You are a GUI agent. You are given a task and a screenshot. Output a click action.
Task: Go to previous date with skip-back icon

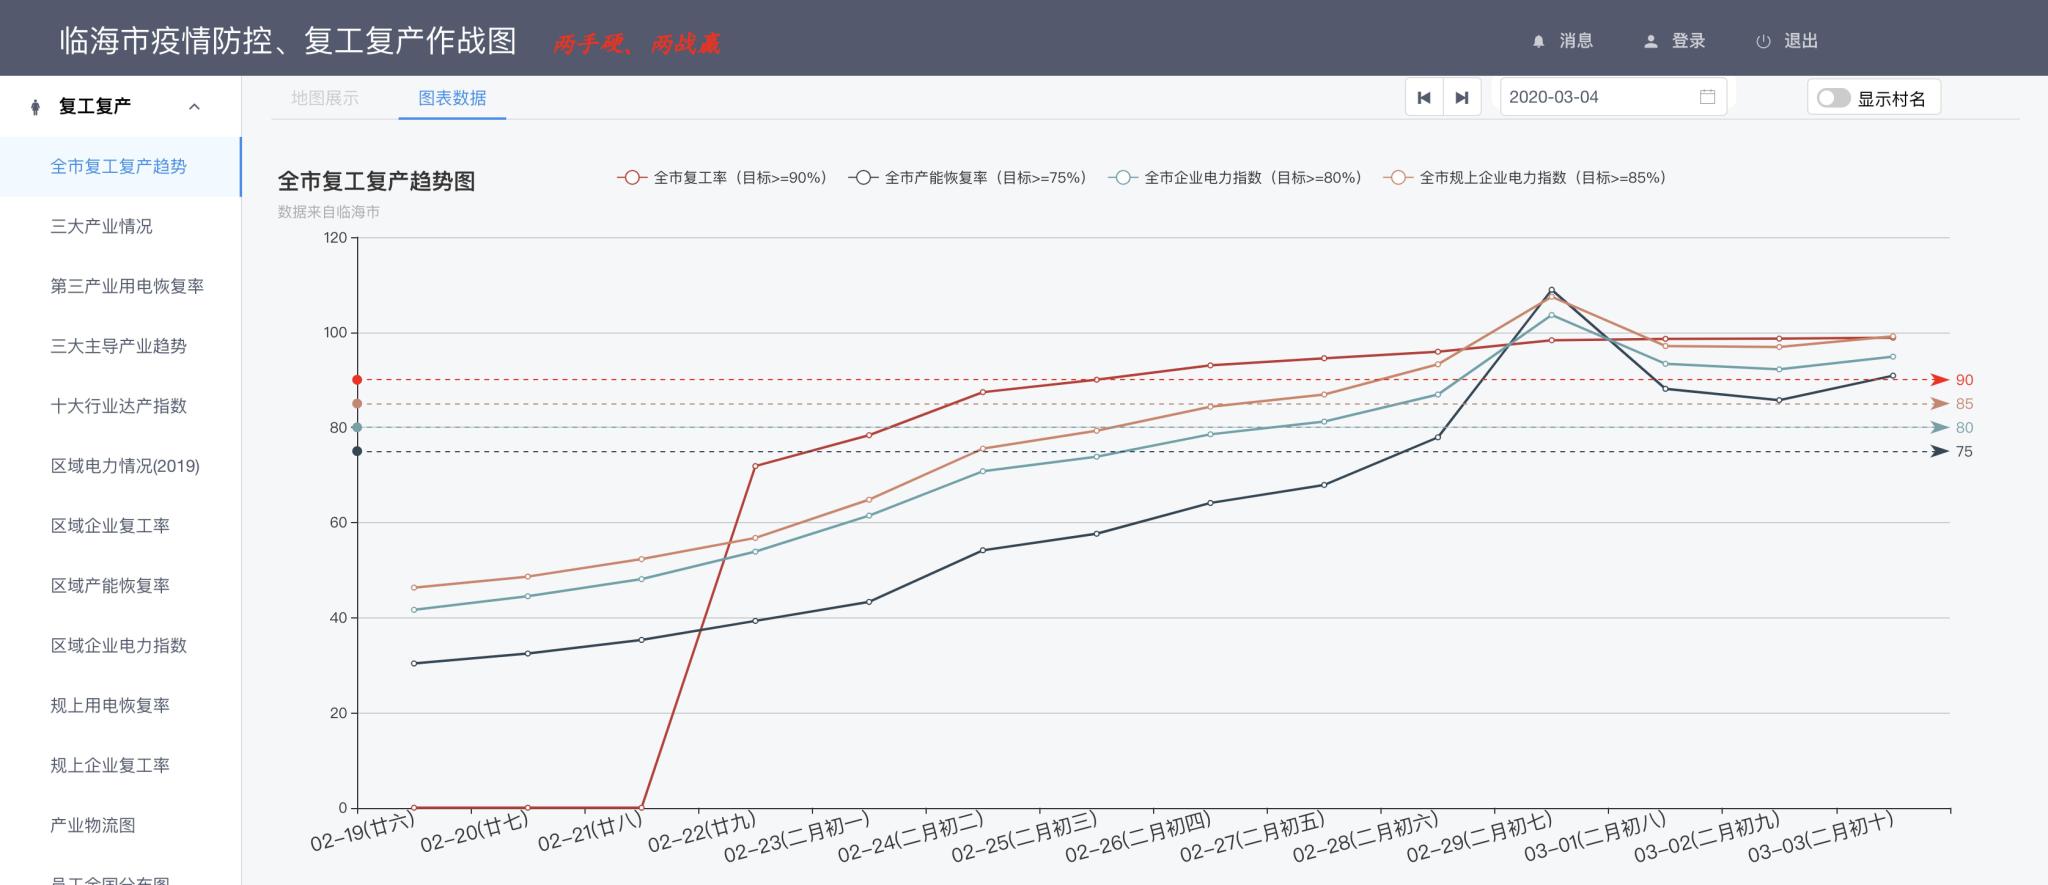click(x=1424, y=98)
